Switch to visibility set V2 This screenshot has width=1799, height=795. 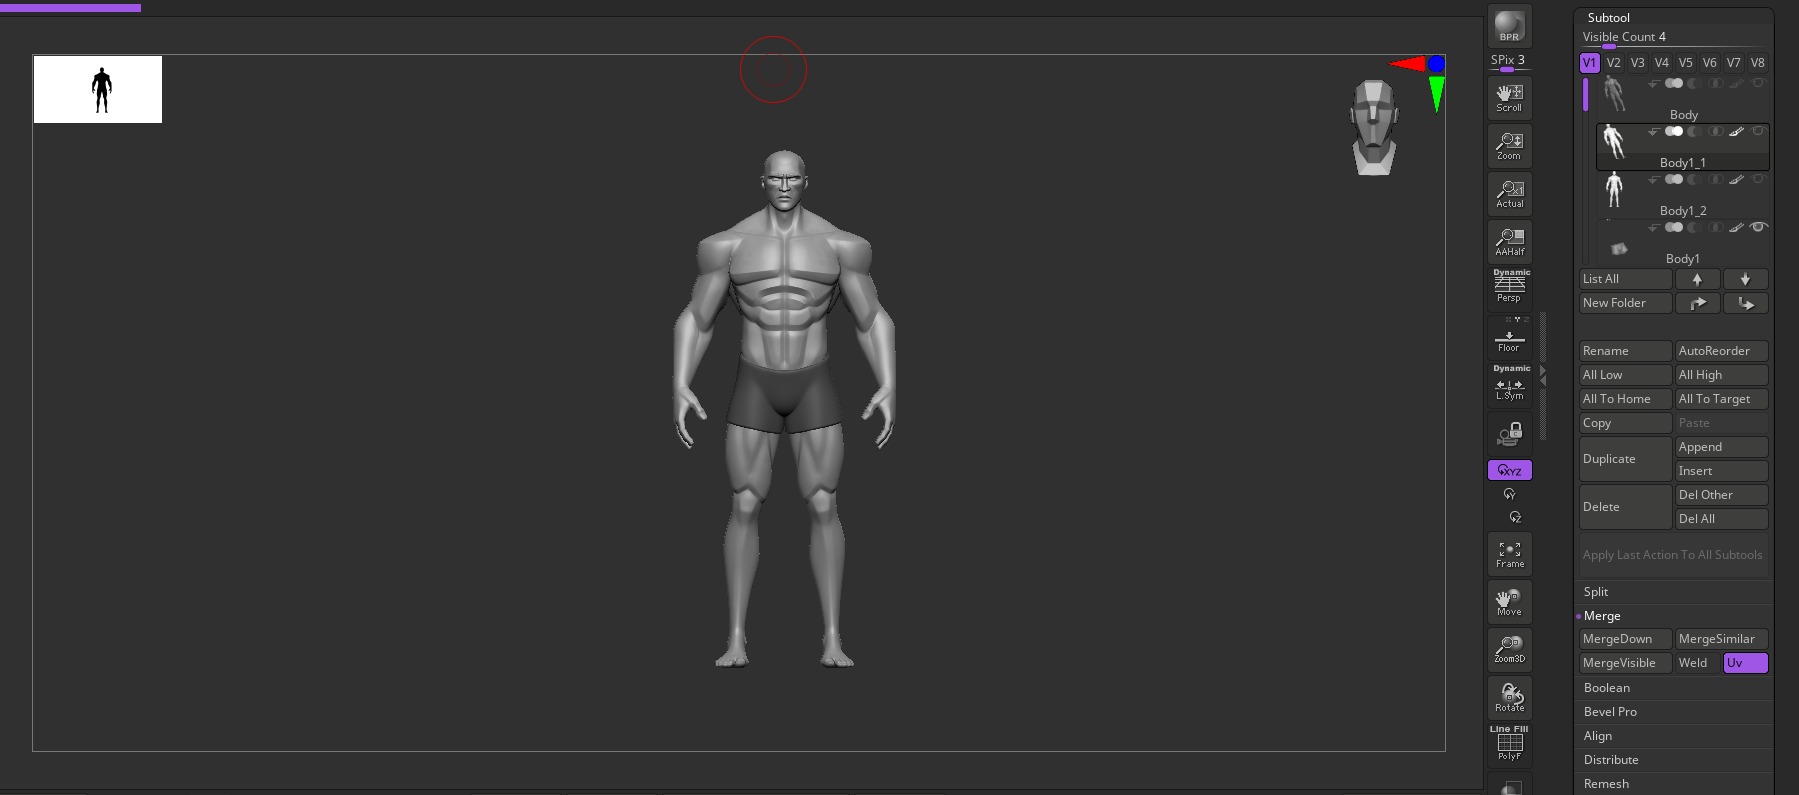[x=1614, y=63]
